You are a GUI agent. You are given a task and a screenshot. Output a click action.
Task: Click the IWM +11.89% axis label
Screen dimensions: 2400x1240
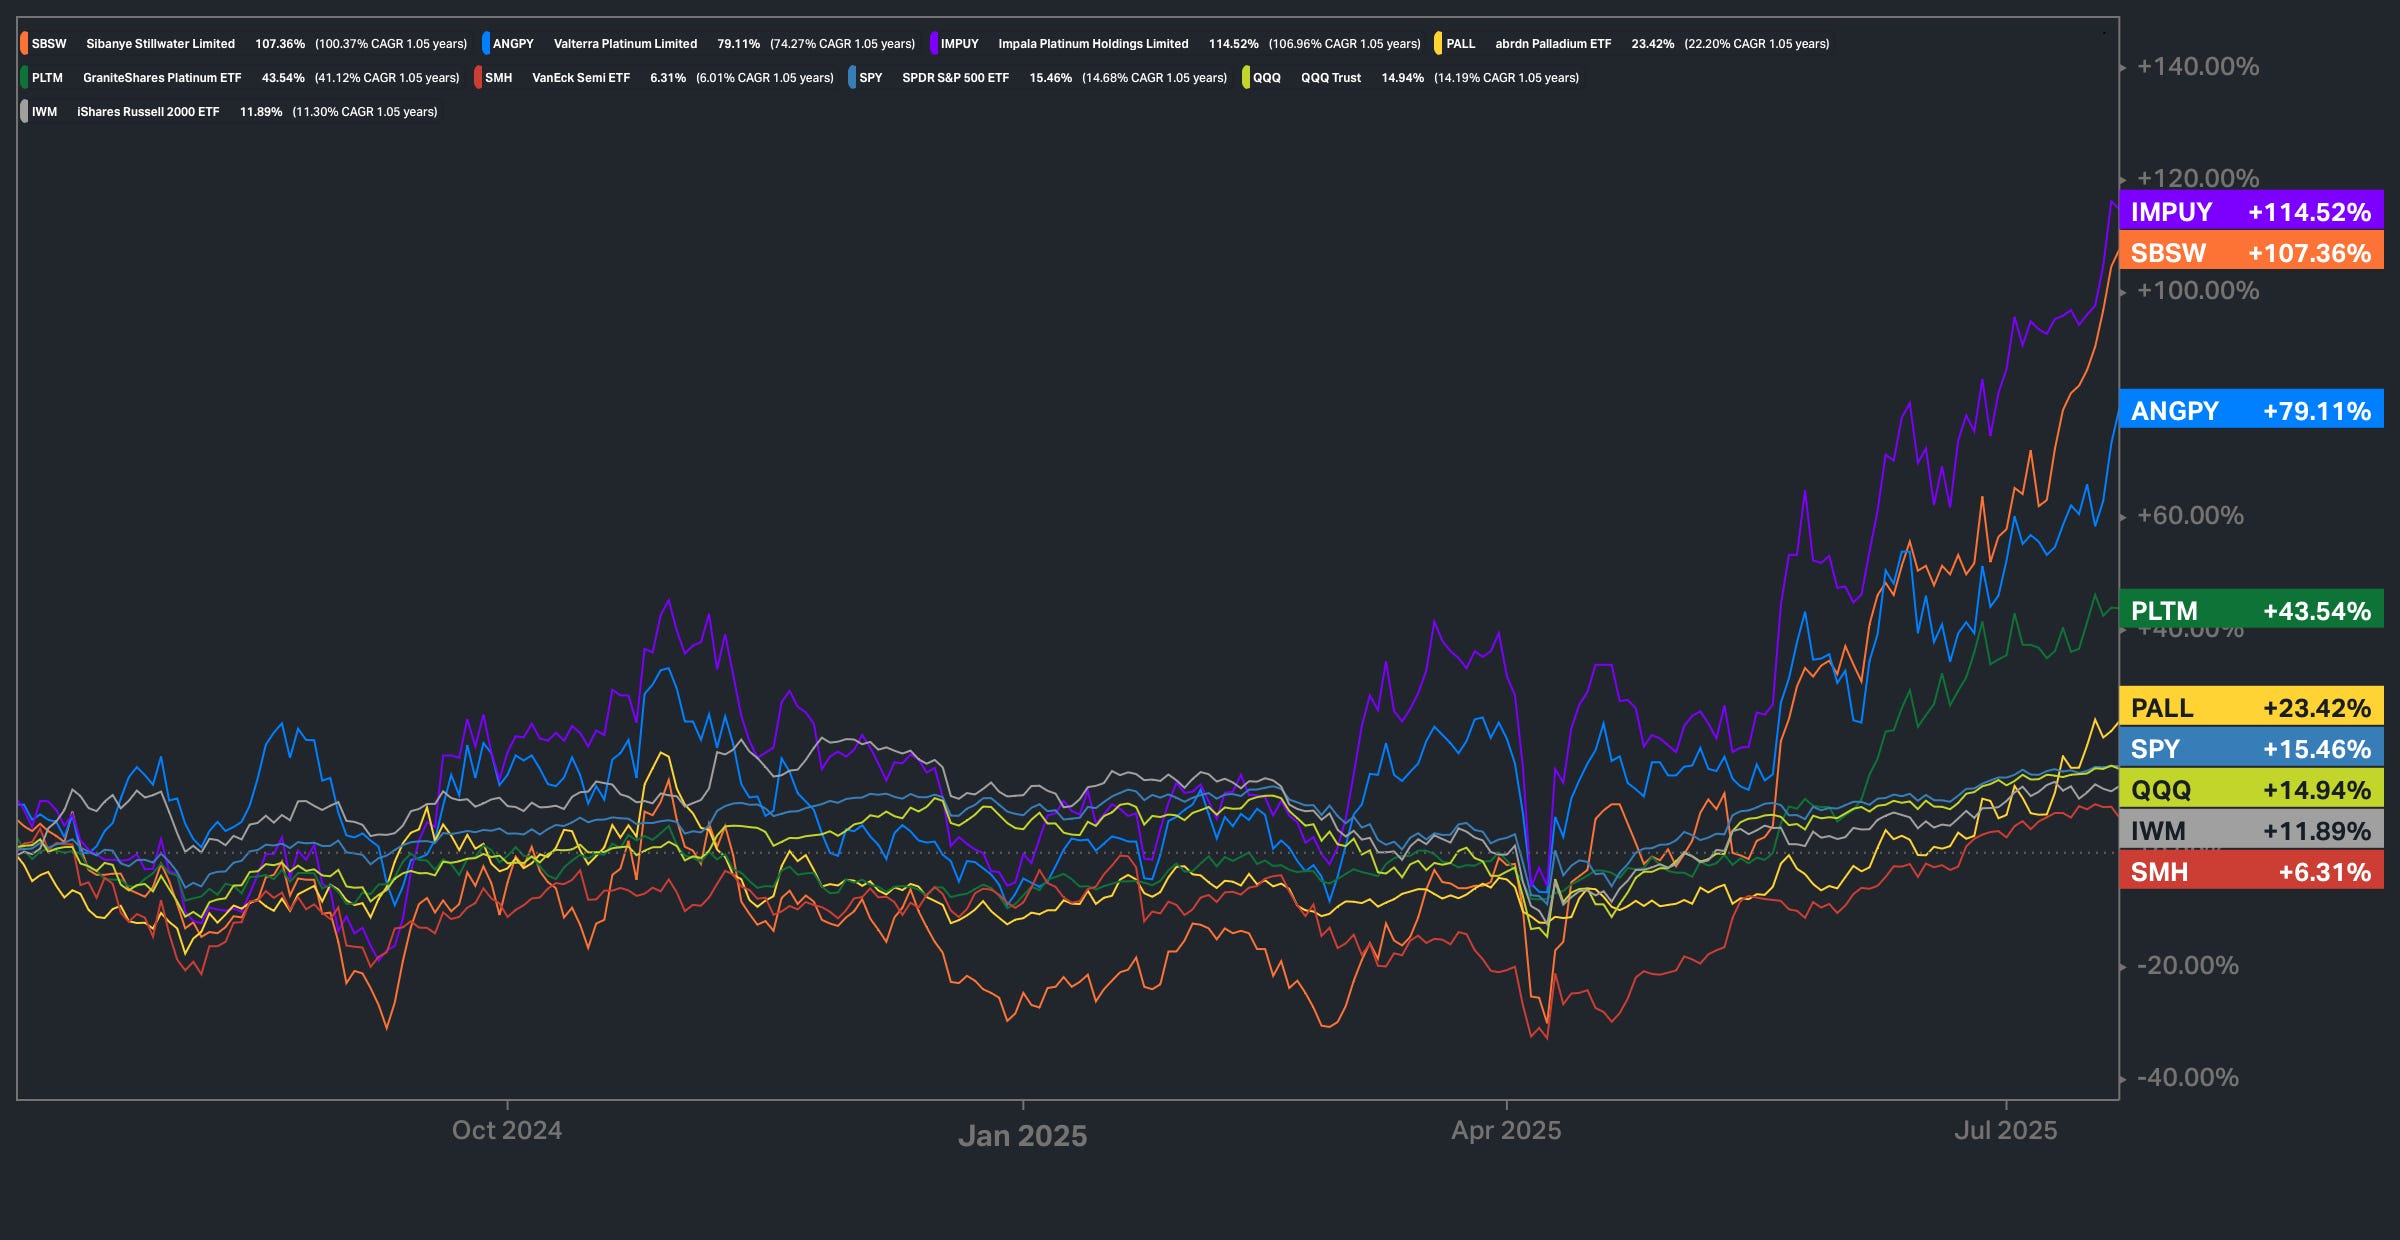[x=2250, y=831]
